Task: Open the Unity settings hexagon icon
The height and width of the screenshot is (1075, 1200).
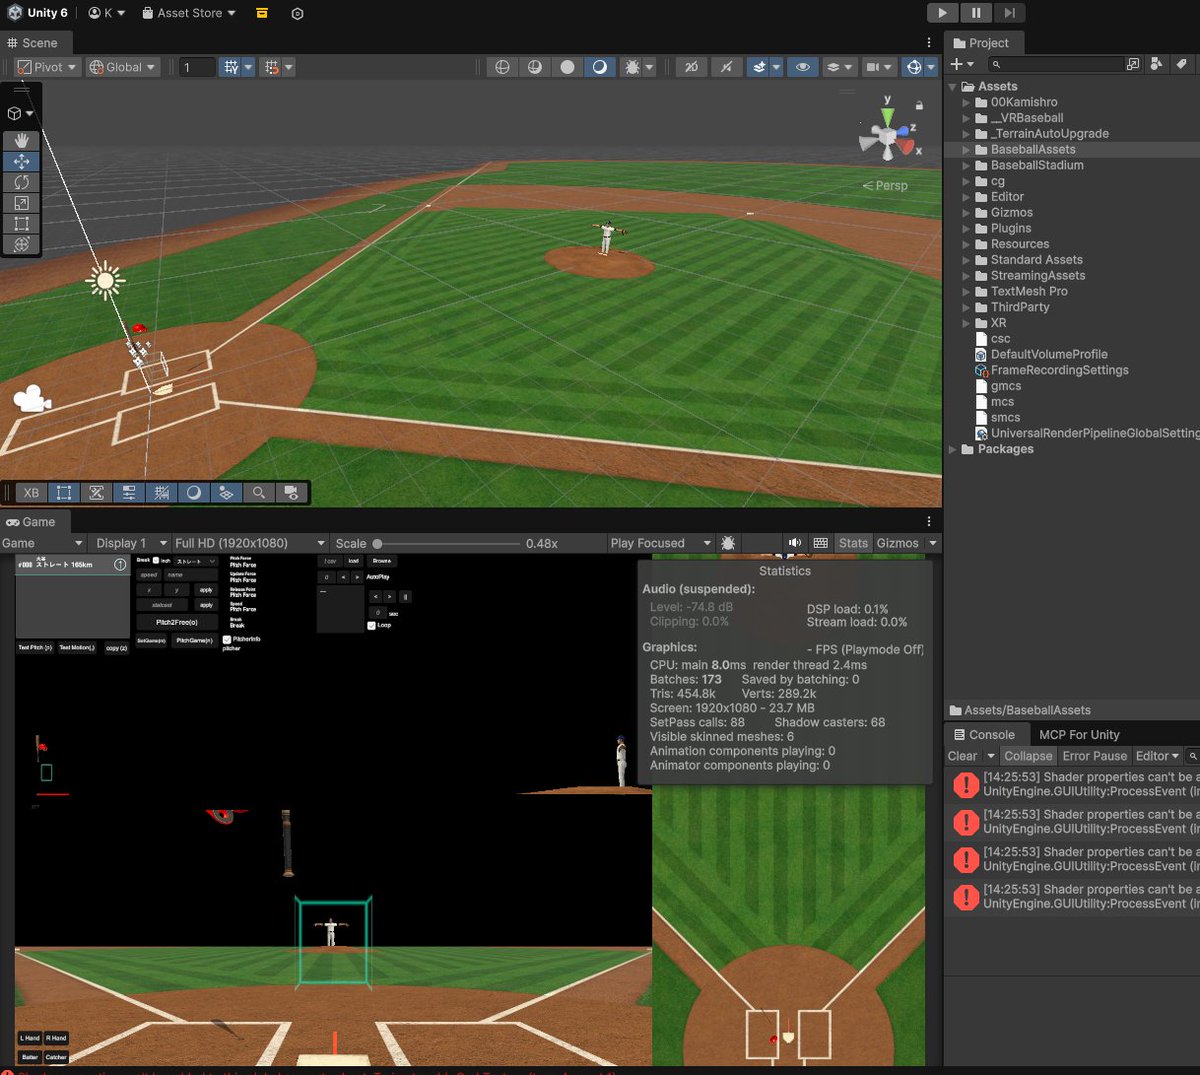Action: [x=297, y=13]
